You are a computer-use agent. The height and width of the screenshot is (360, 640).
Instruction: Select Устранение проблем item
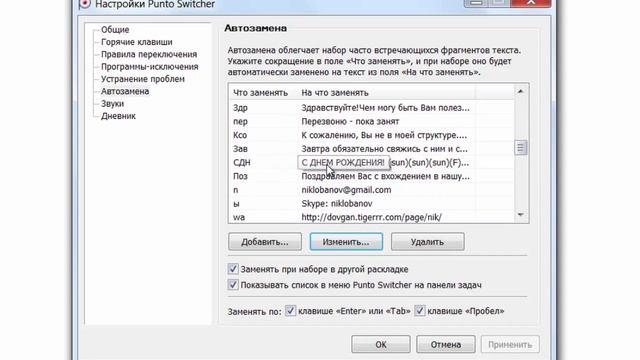click(143, 79)
